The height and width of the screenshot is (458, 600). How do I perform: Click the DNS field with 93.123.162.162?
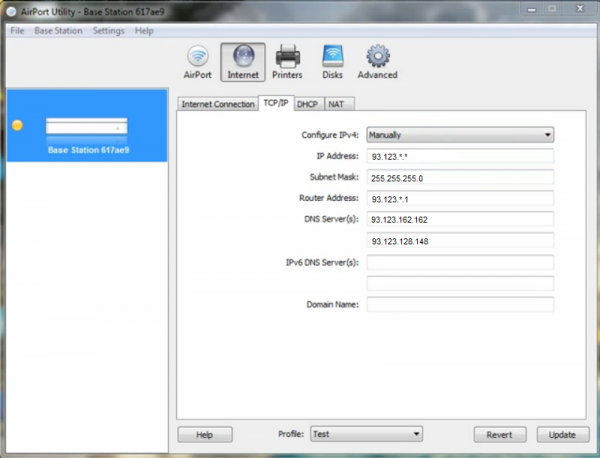click(460, 219)
